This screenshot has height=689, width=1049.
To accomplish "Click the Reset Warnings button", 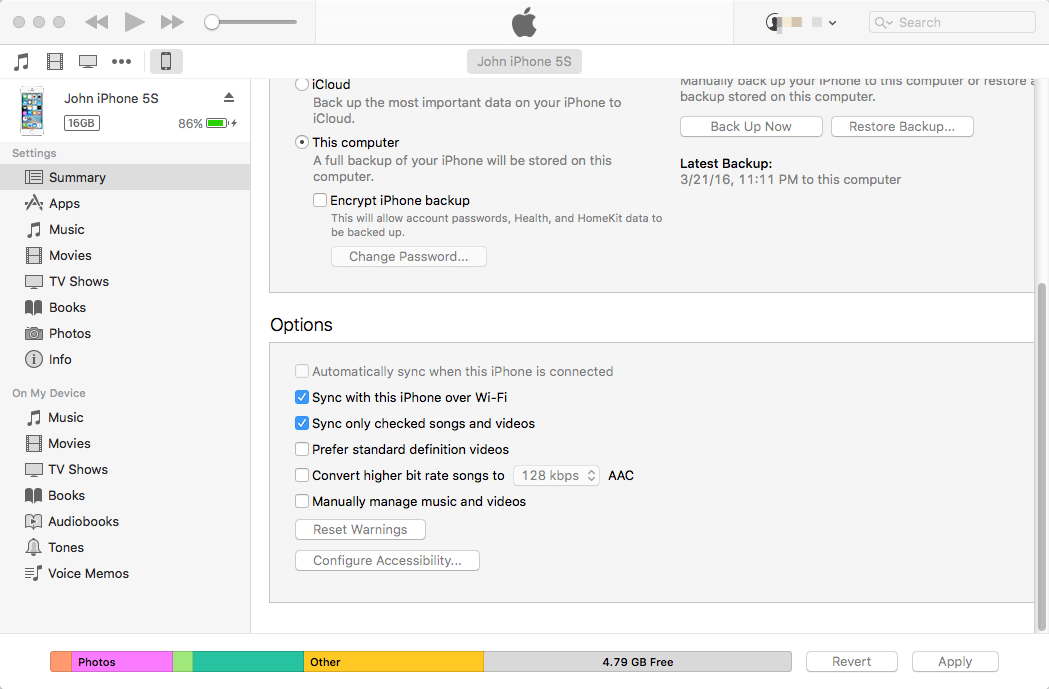I will point(360,529).
